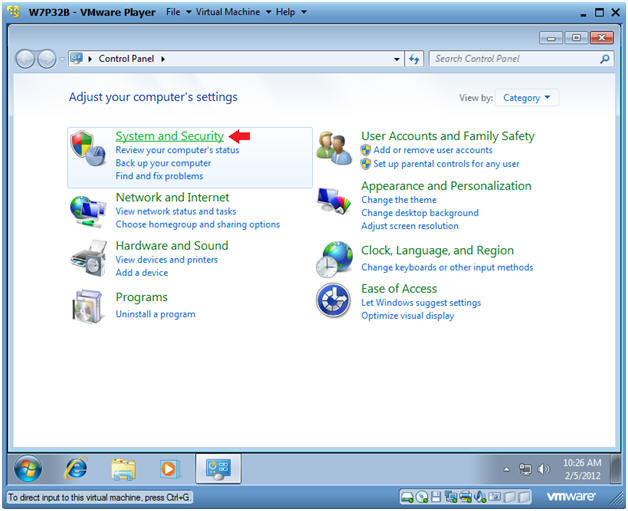Click Choose homegroup and sharing options
Screen dimensions: 628x511
[x=197, y=225]
